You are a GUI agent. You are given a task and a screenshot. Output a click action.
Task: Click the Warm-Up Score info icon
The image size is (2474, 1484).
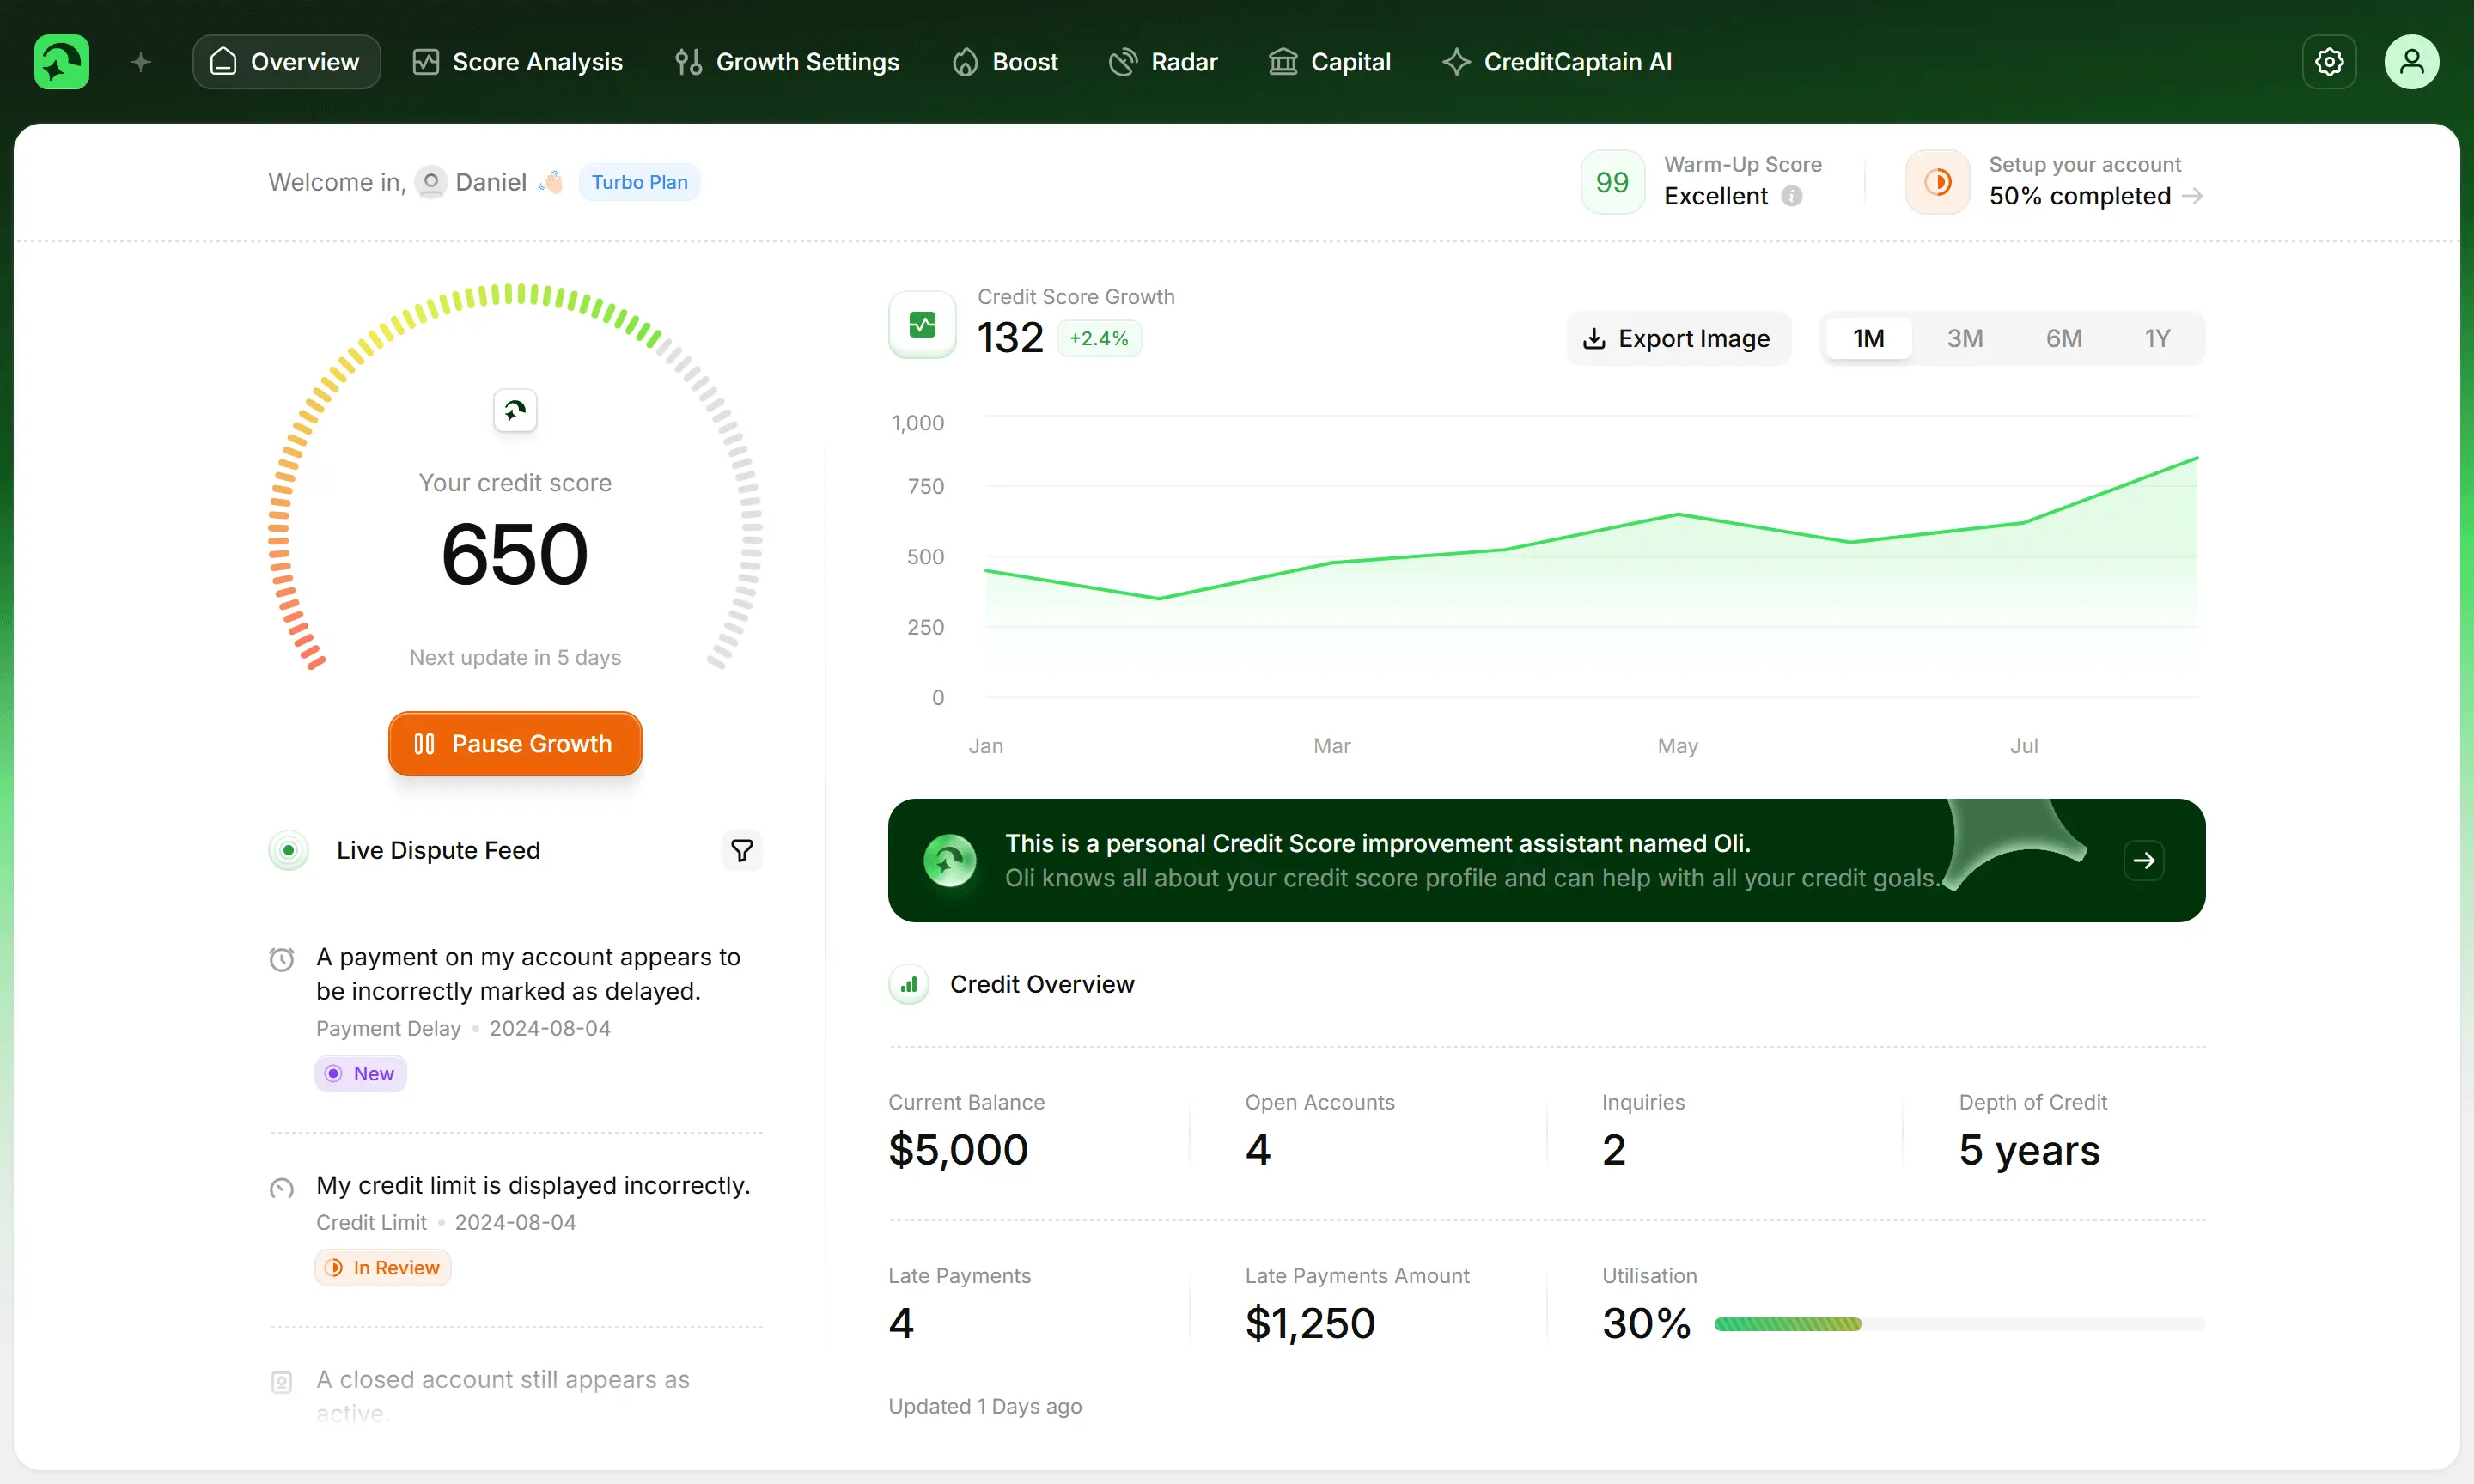click(1792, 196)
